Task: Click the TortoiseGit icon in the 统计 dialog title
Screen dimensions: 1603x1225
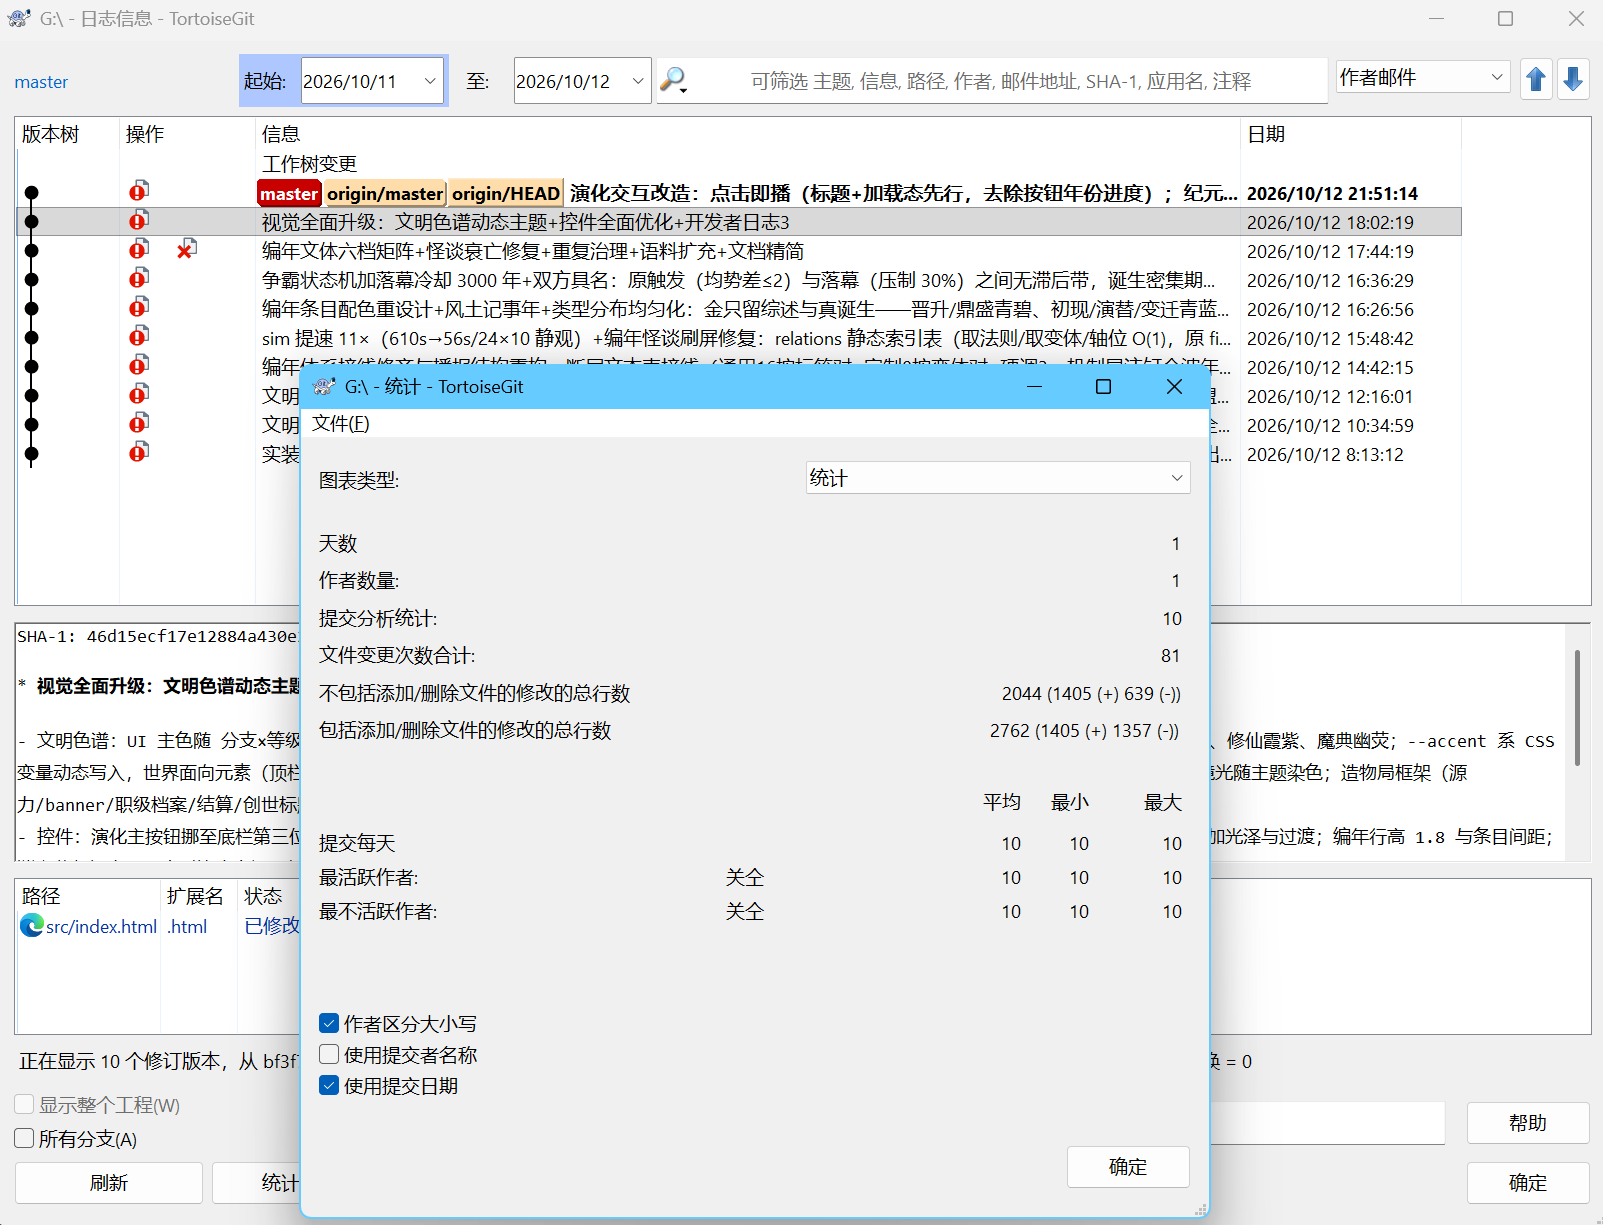Action: (x=324, y=387)
